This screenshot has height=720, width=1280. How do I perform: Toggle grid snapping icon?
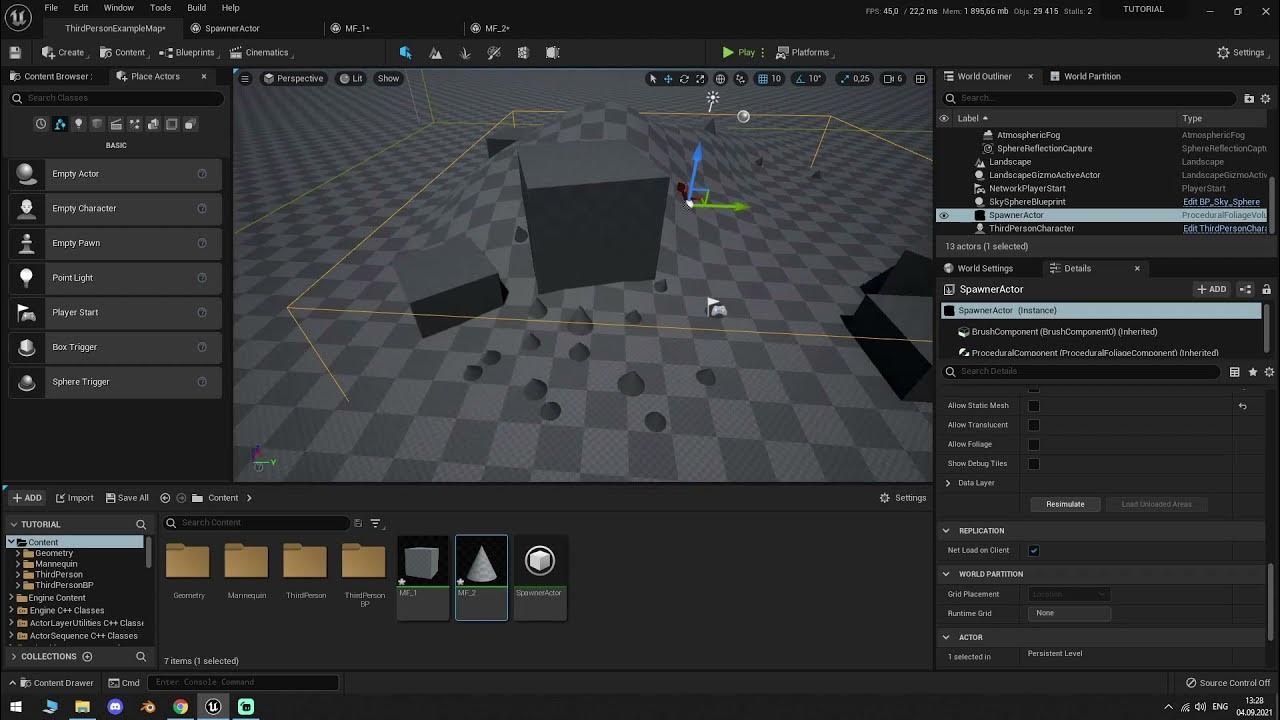point(763,78)
